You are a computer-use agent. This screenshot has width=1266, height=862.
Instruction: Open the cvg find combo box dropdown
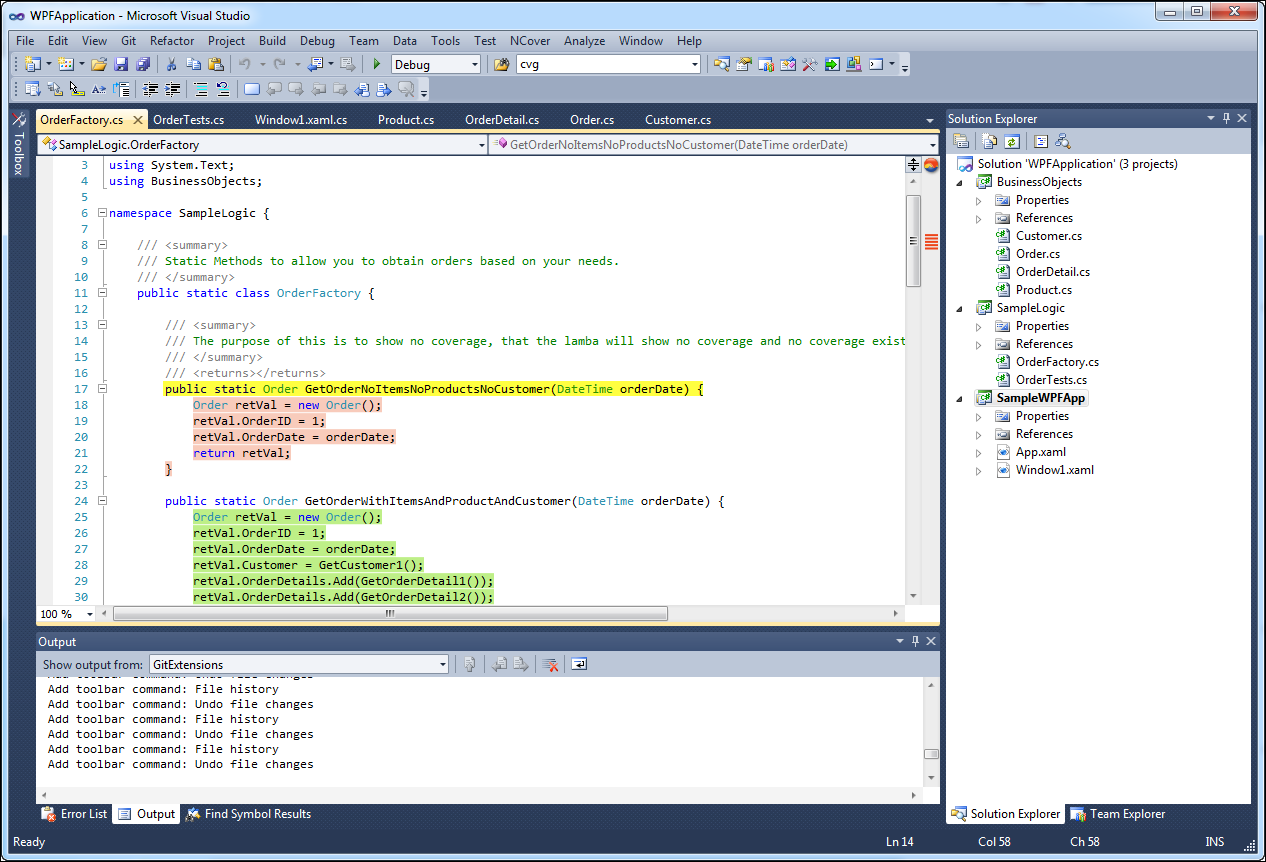click(x=695, y=64)
